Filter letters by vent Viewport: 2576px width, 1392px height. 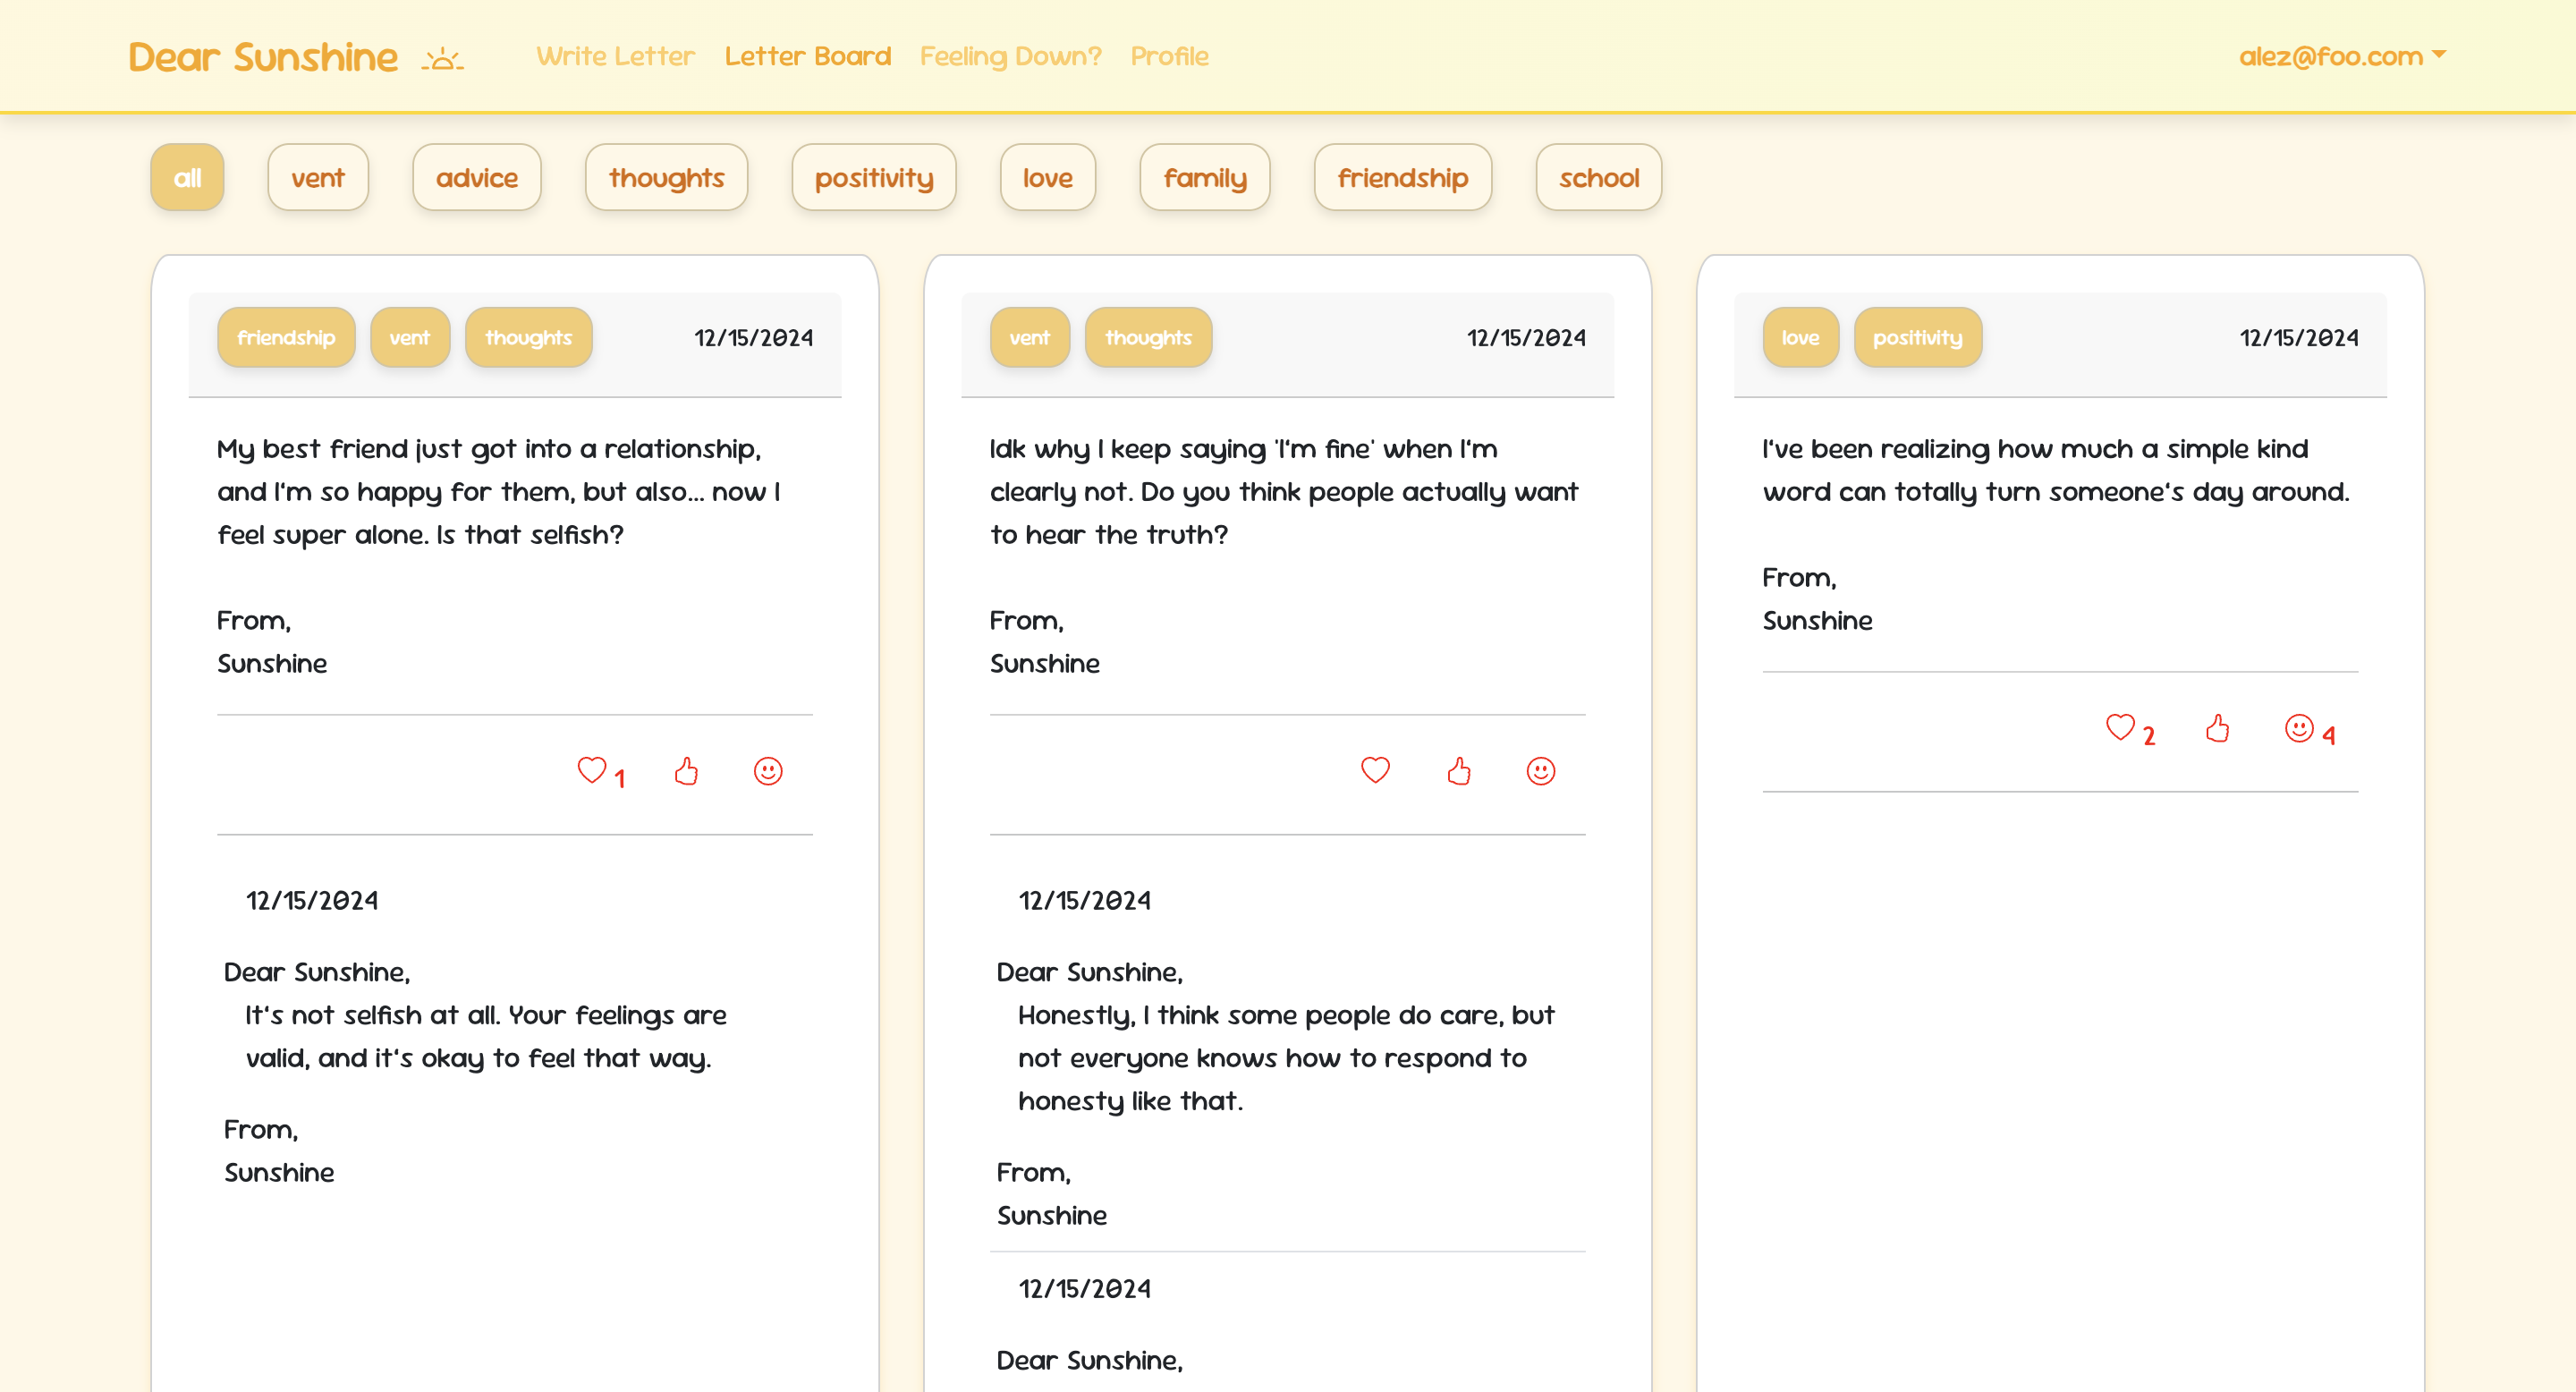(x=318, y=178)
